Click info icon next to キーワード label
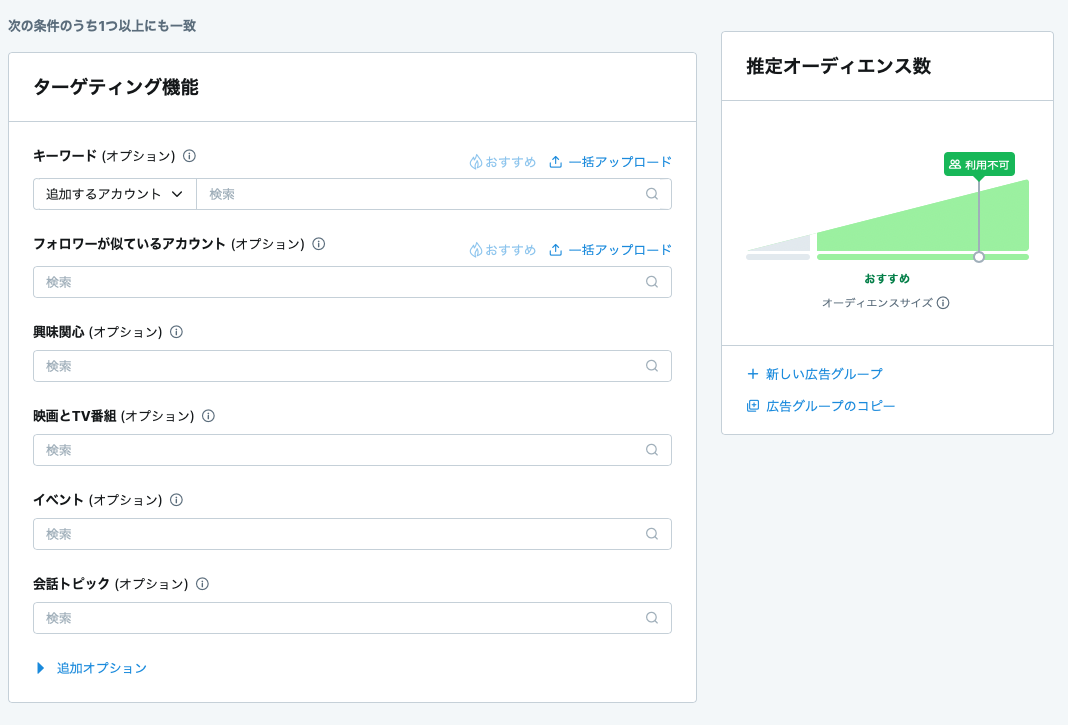The image size is (1068, 725). pyautogui.click(x=189, y=156)
